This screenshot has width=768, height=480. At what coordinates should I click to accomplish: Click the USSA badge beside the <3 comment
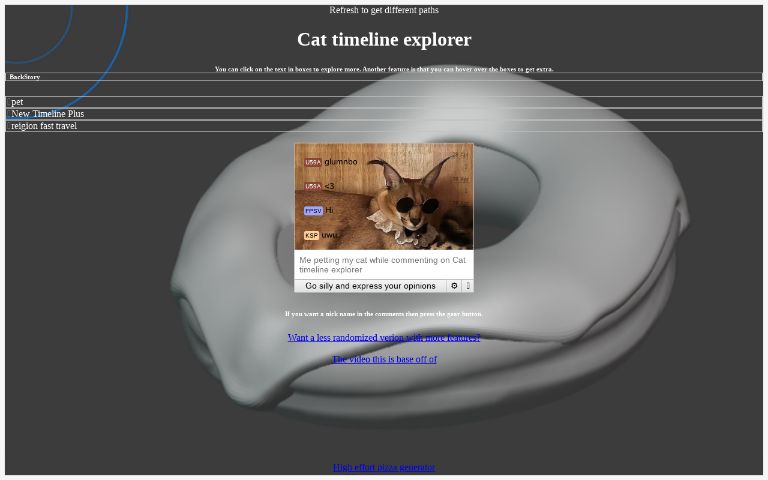coord(313,186)
